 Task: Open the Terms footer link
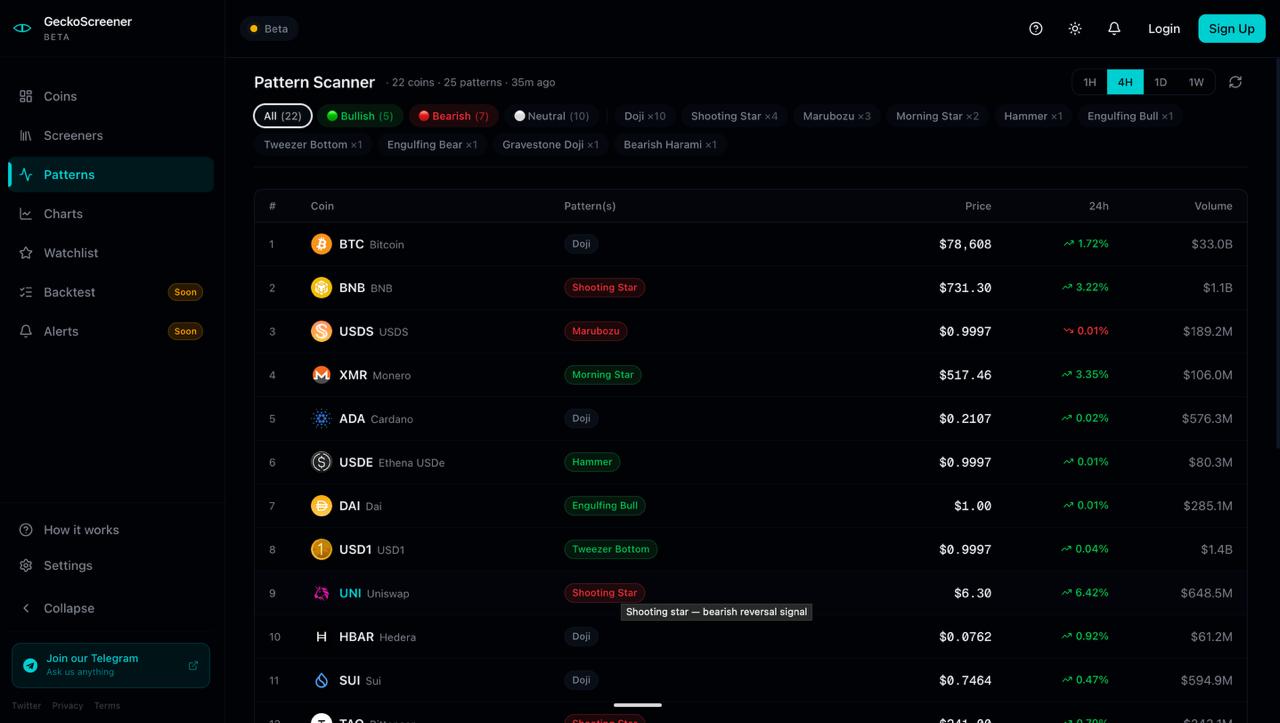point(107,706)
